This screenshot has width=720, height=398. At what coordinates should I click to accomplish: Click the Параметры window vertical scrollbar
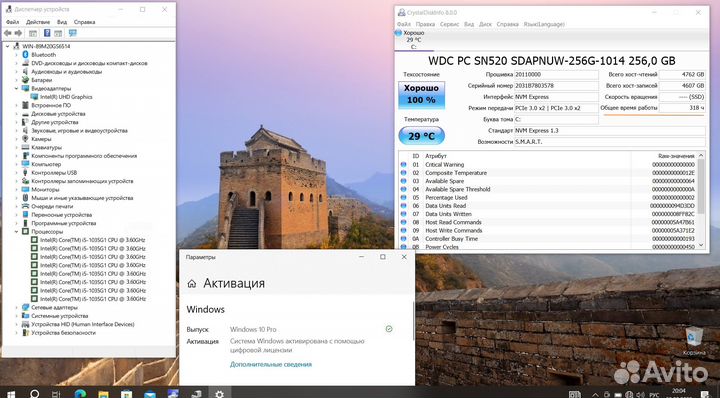coord(413,320)
